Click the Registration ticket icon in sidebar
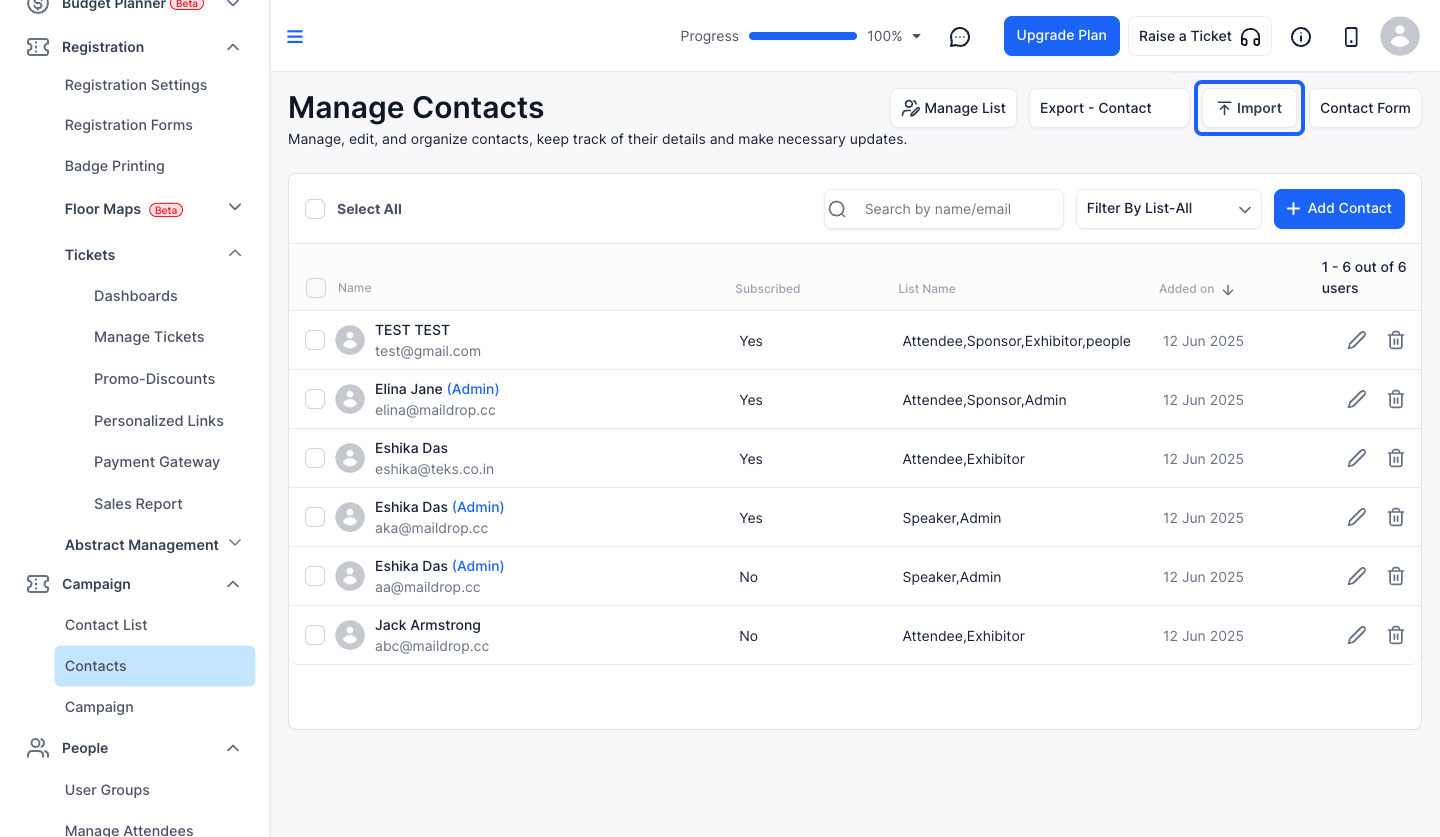The width and height of the screenshot is (1440, 837). [38, 47]
